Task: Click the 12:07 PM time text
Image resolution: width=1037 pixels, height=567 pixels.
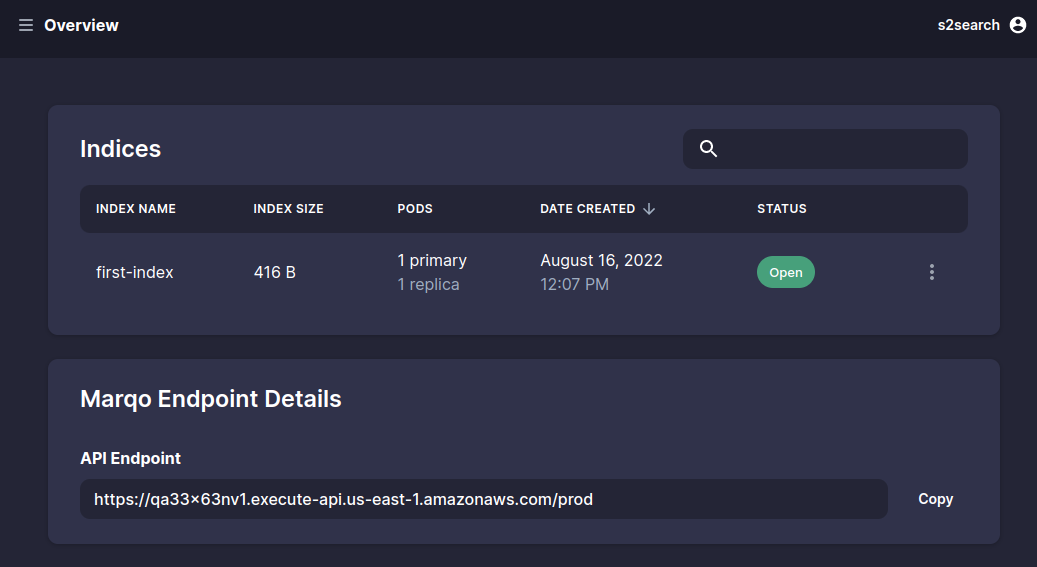Action: pos(574,284)
